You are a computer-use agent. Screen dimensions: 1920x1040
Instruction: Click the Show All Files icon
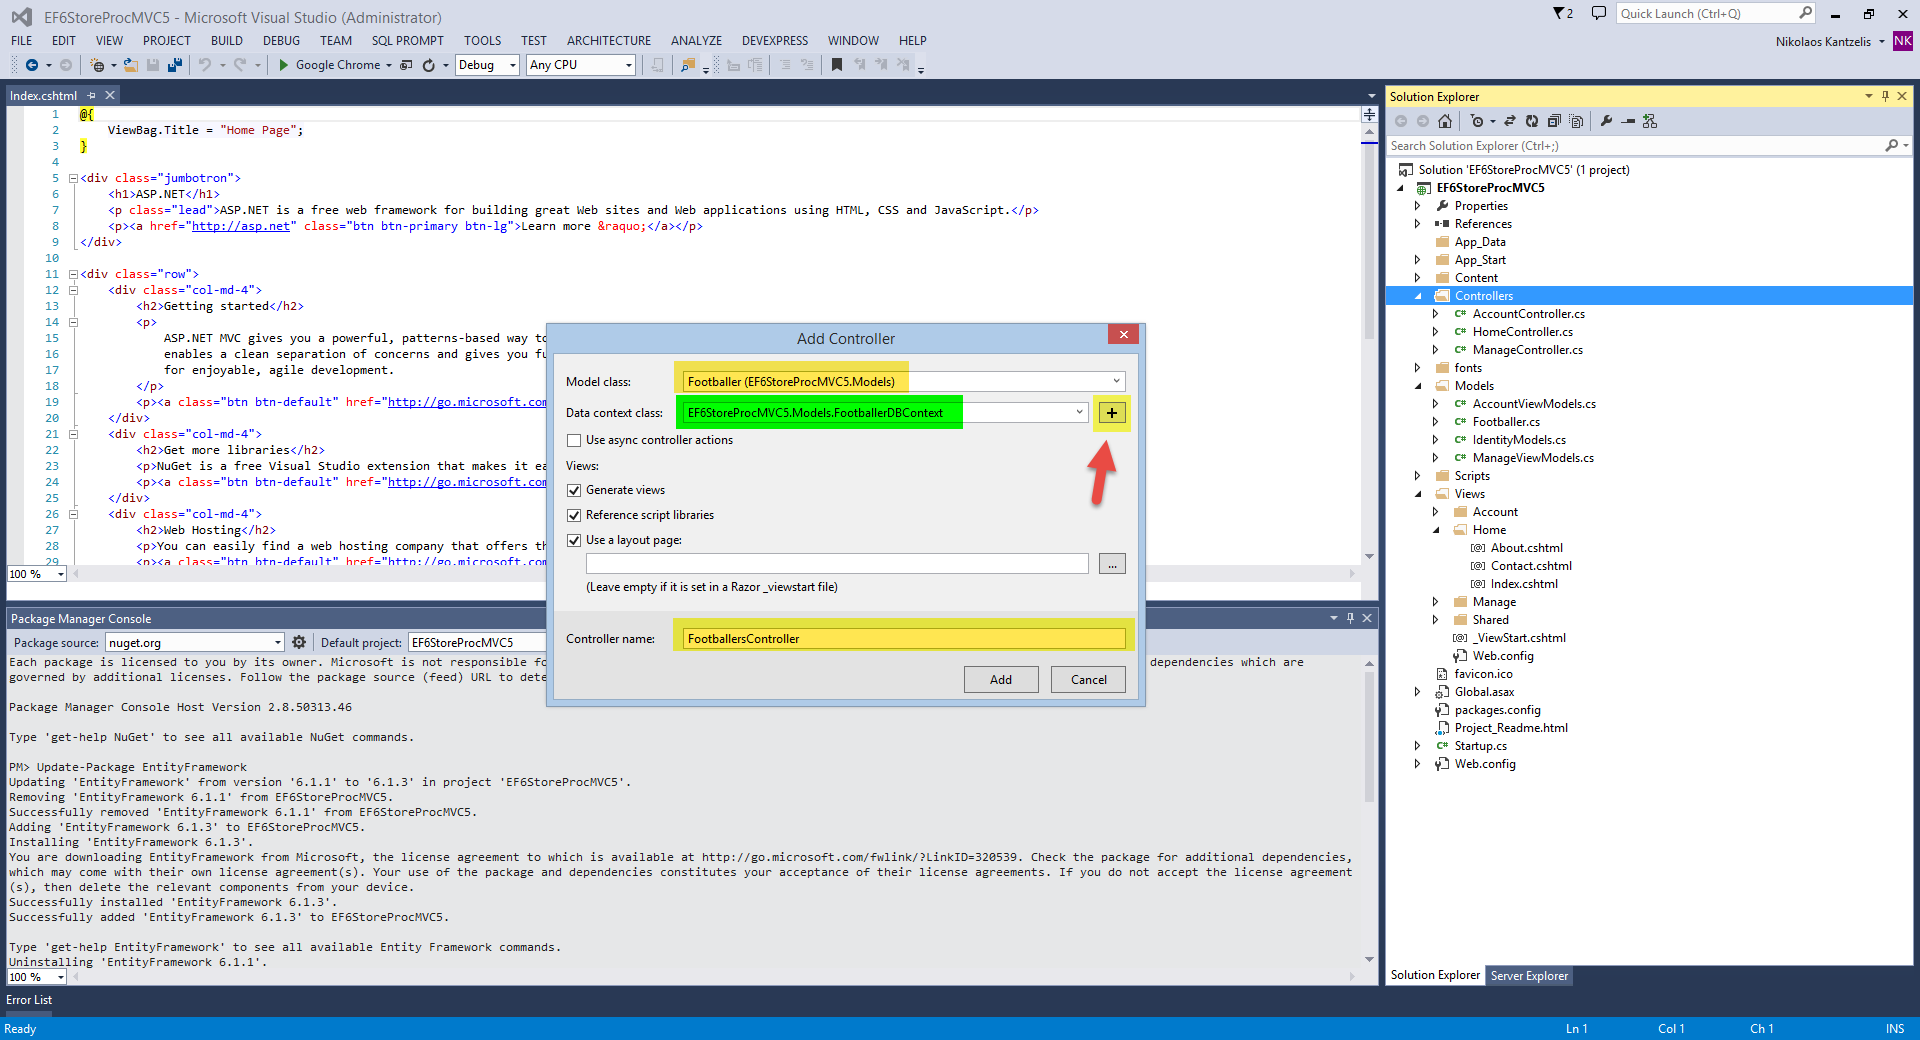click(1576, 121)
